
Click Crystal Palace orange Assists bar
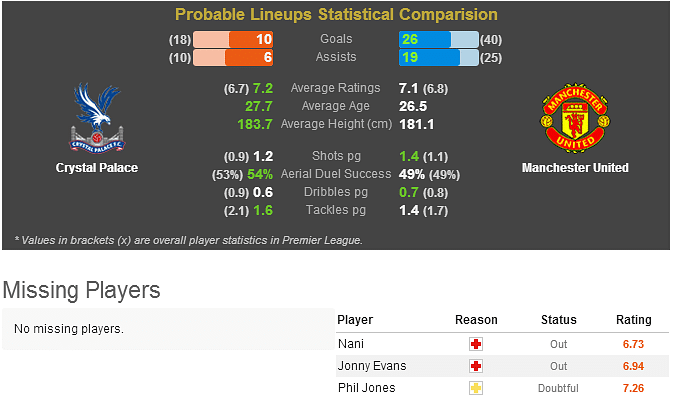[233, 58]
